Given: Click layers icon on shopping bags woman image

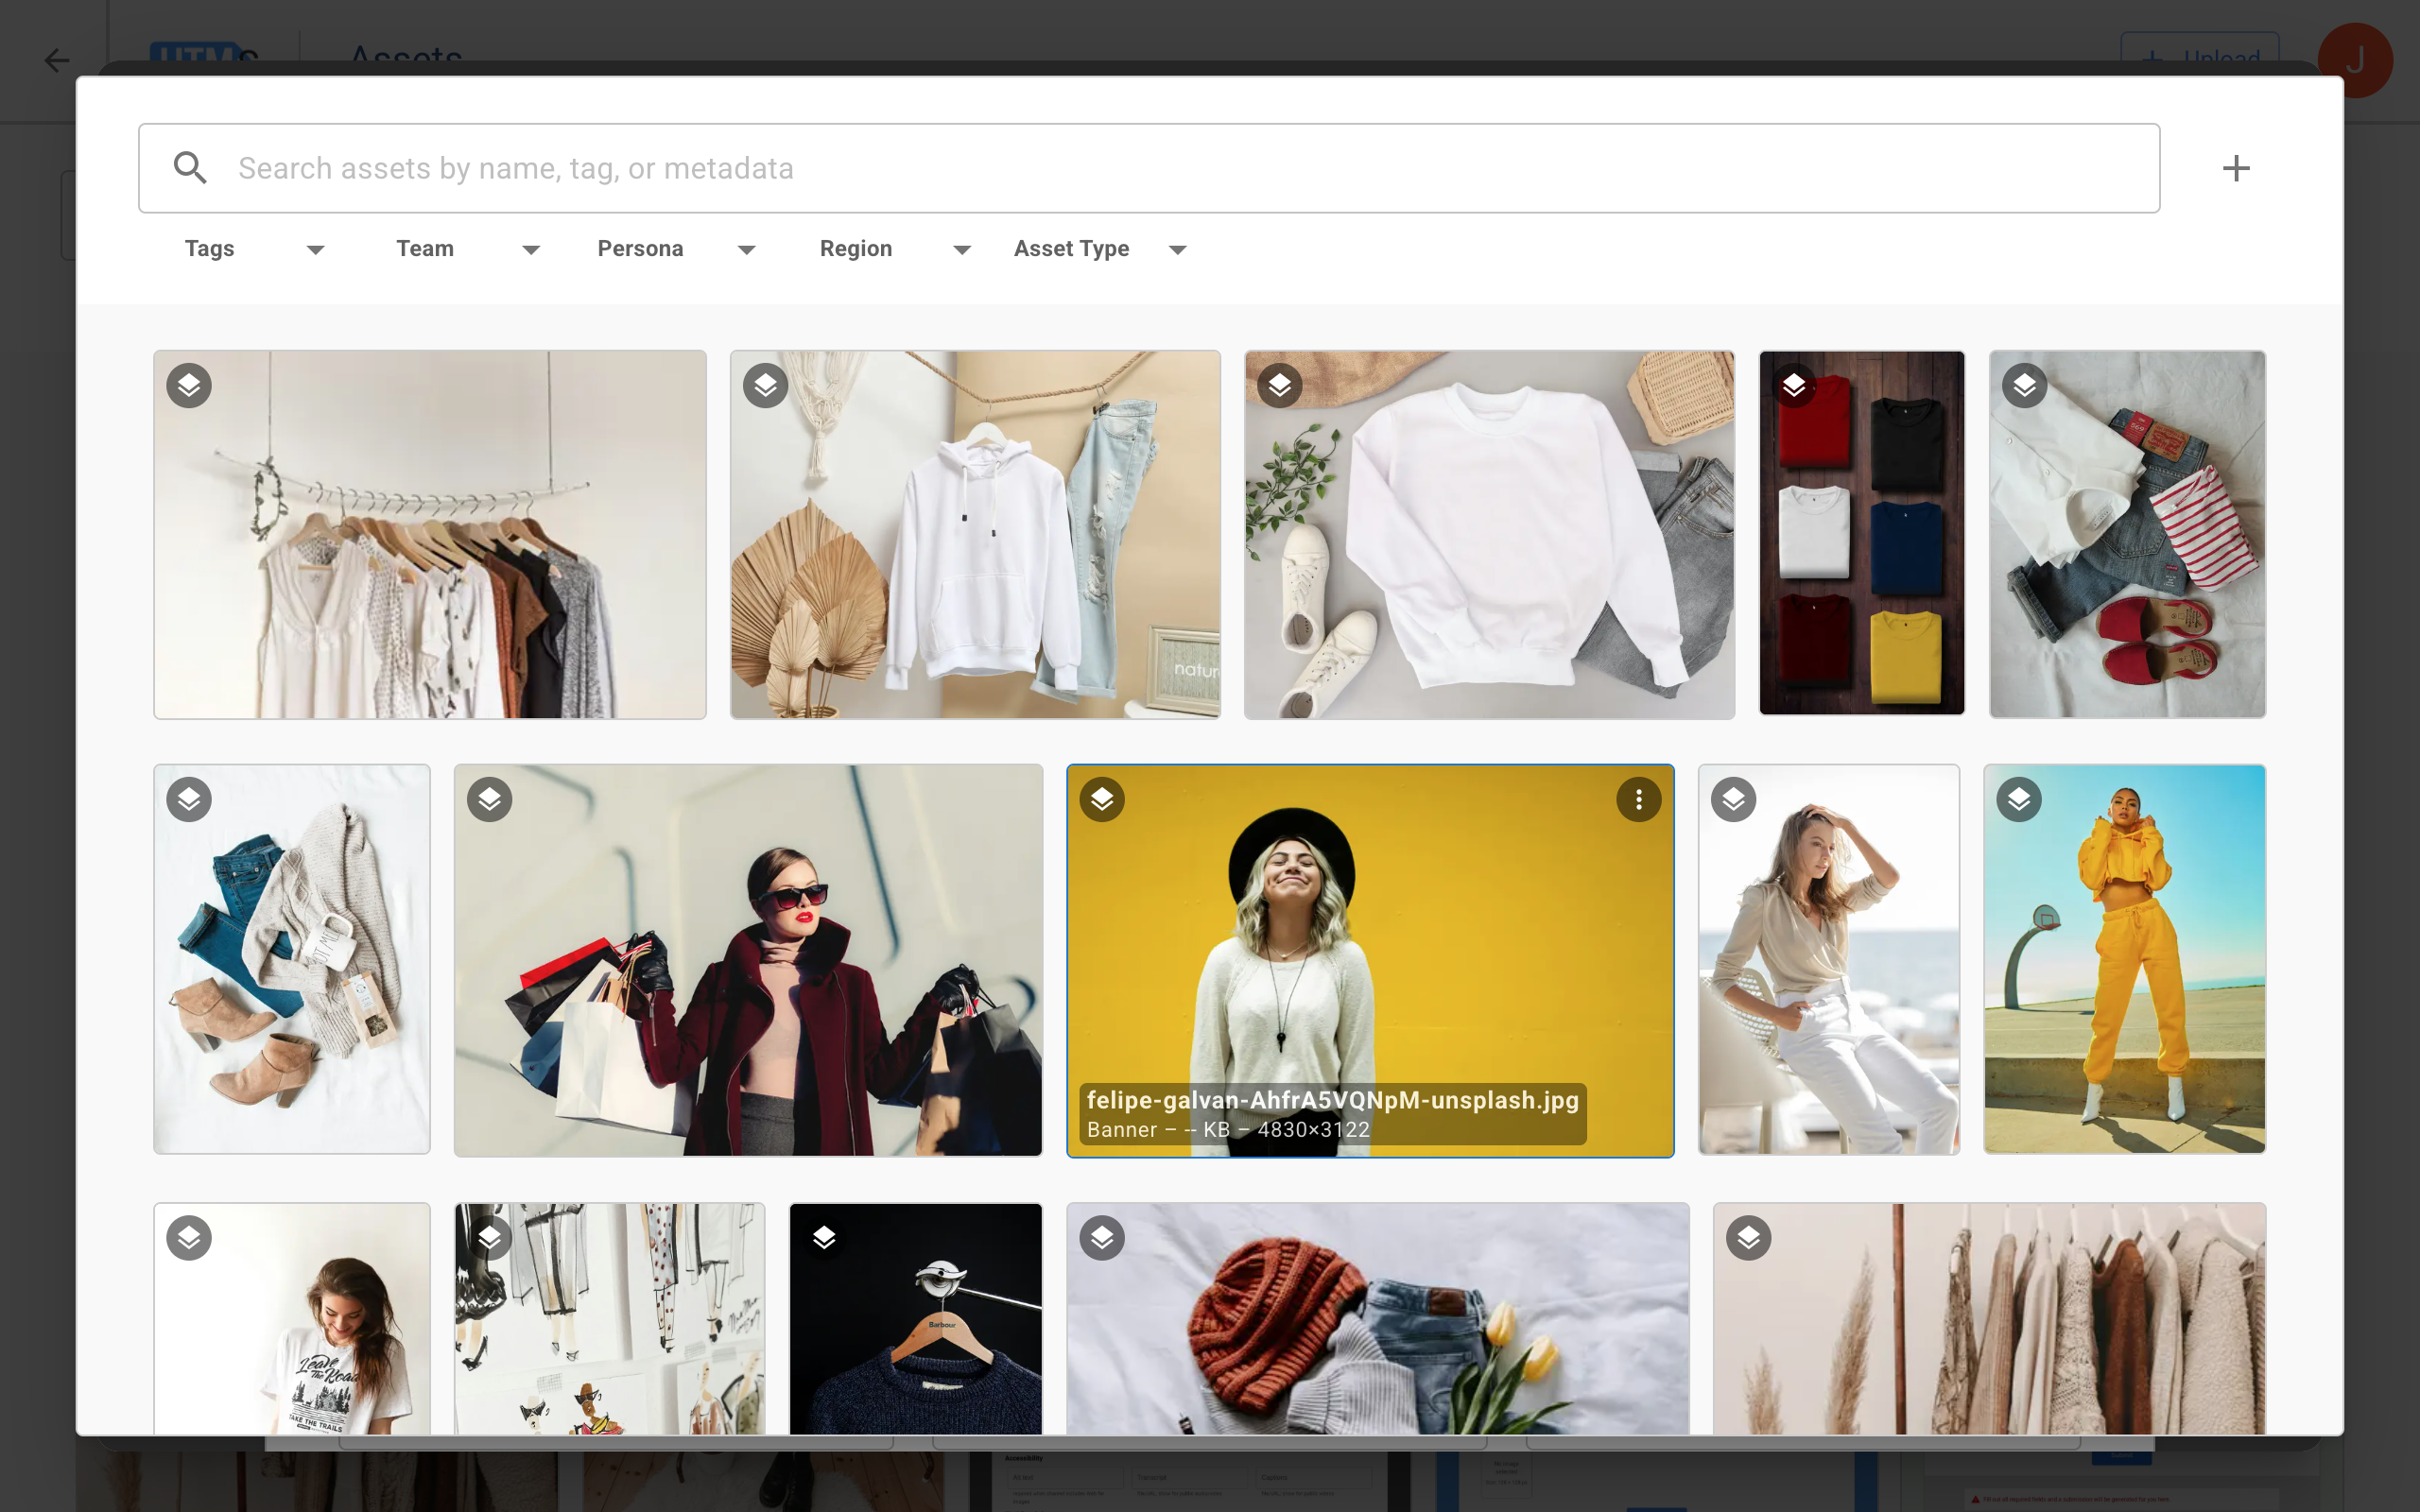Looking at the screenshot, I should pyautogui.click(x=489, y=800).
